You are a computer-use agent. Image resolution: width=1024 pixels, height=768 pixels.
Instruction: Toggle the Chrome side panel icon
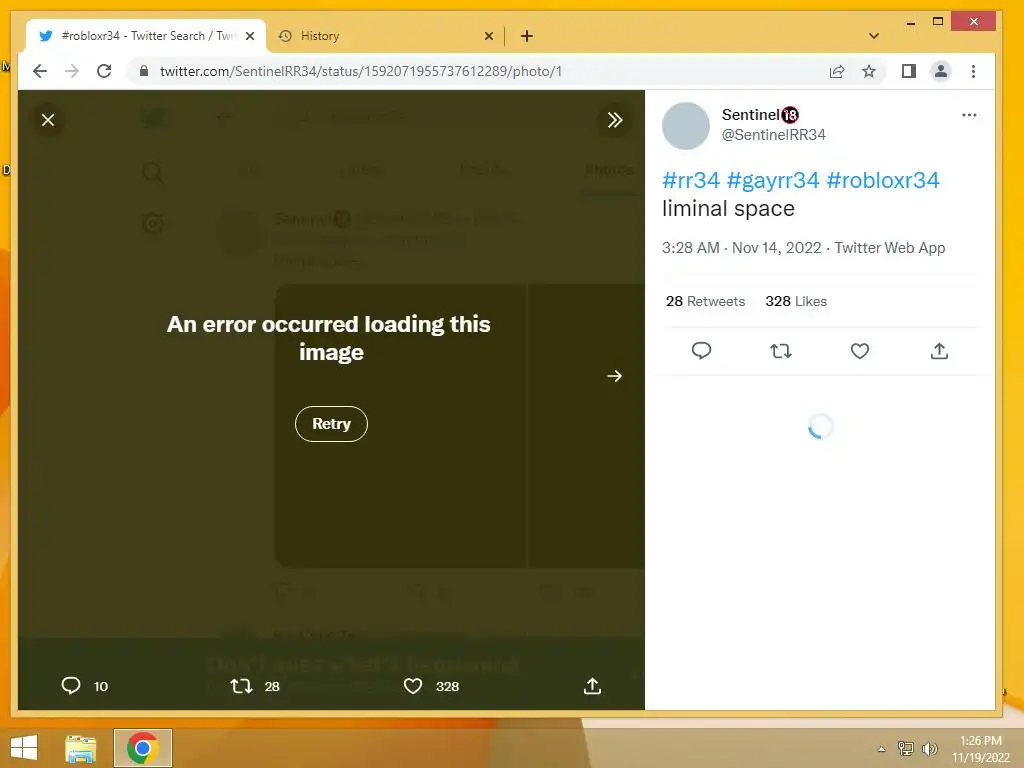[x=908, y=71]
